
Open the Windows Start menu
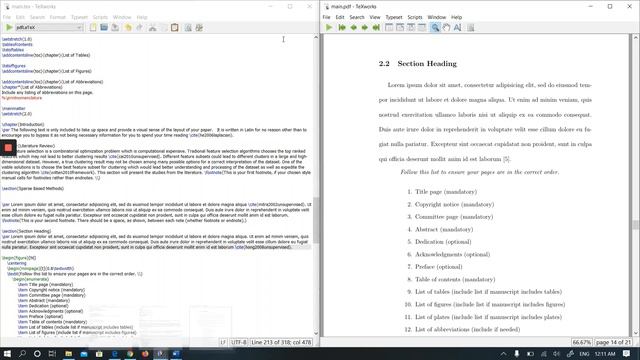pyautogui.click(x=7, y=353)
